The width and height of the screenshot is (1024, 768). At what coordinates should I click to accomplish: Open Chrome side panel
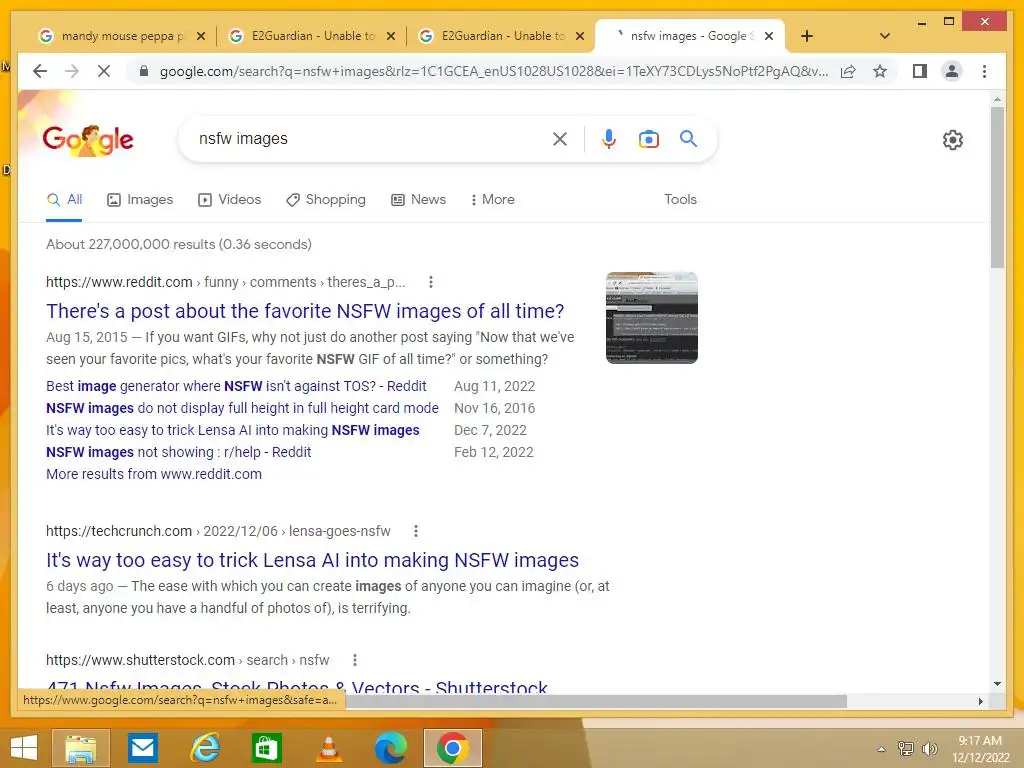pos(920,71)
